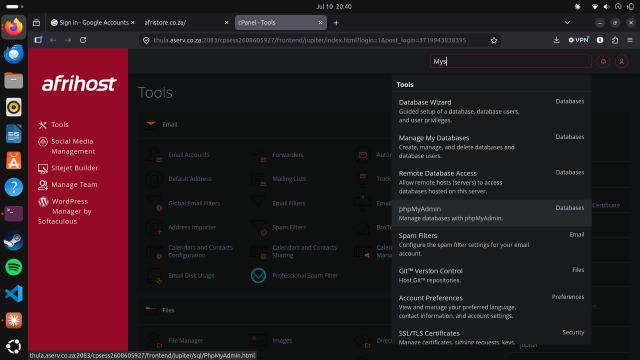640x360 pixels.
Task: Expand the list all tabs dropdown
Action: pyautogui.click(x=567, y=22)
